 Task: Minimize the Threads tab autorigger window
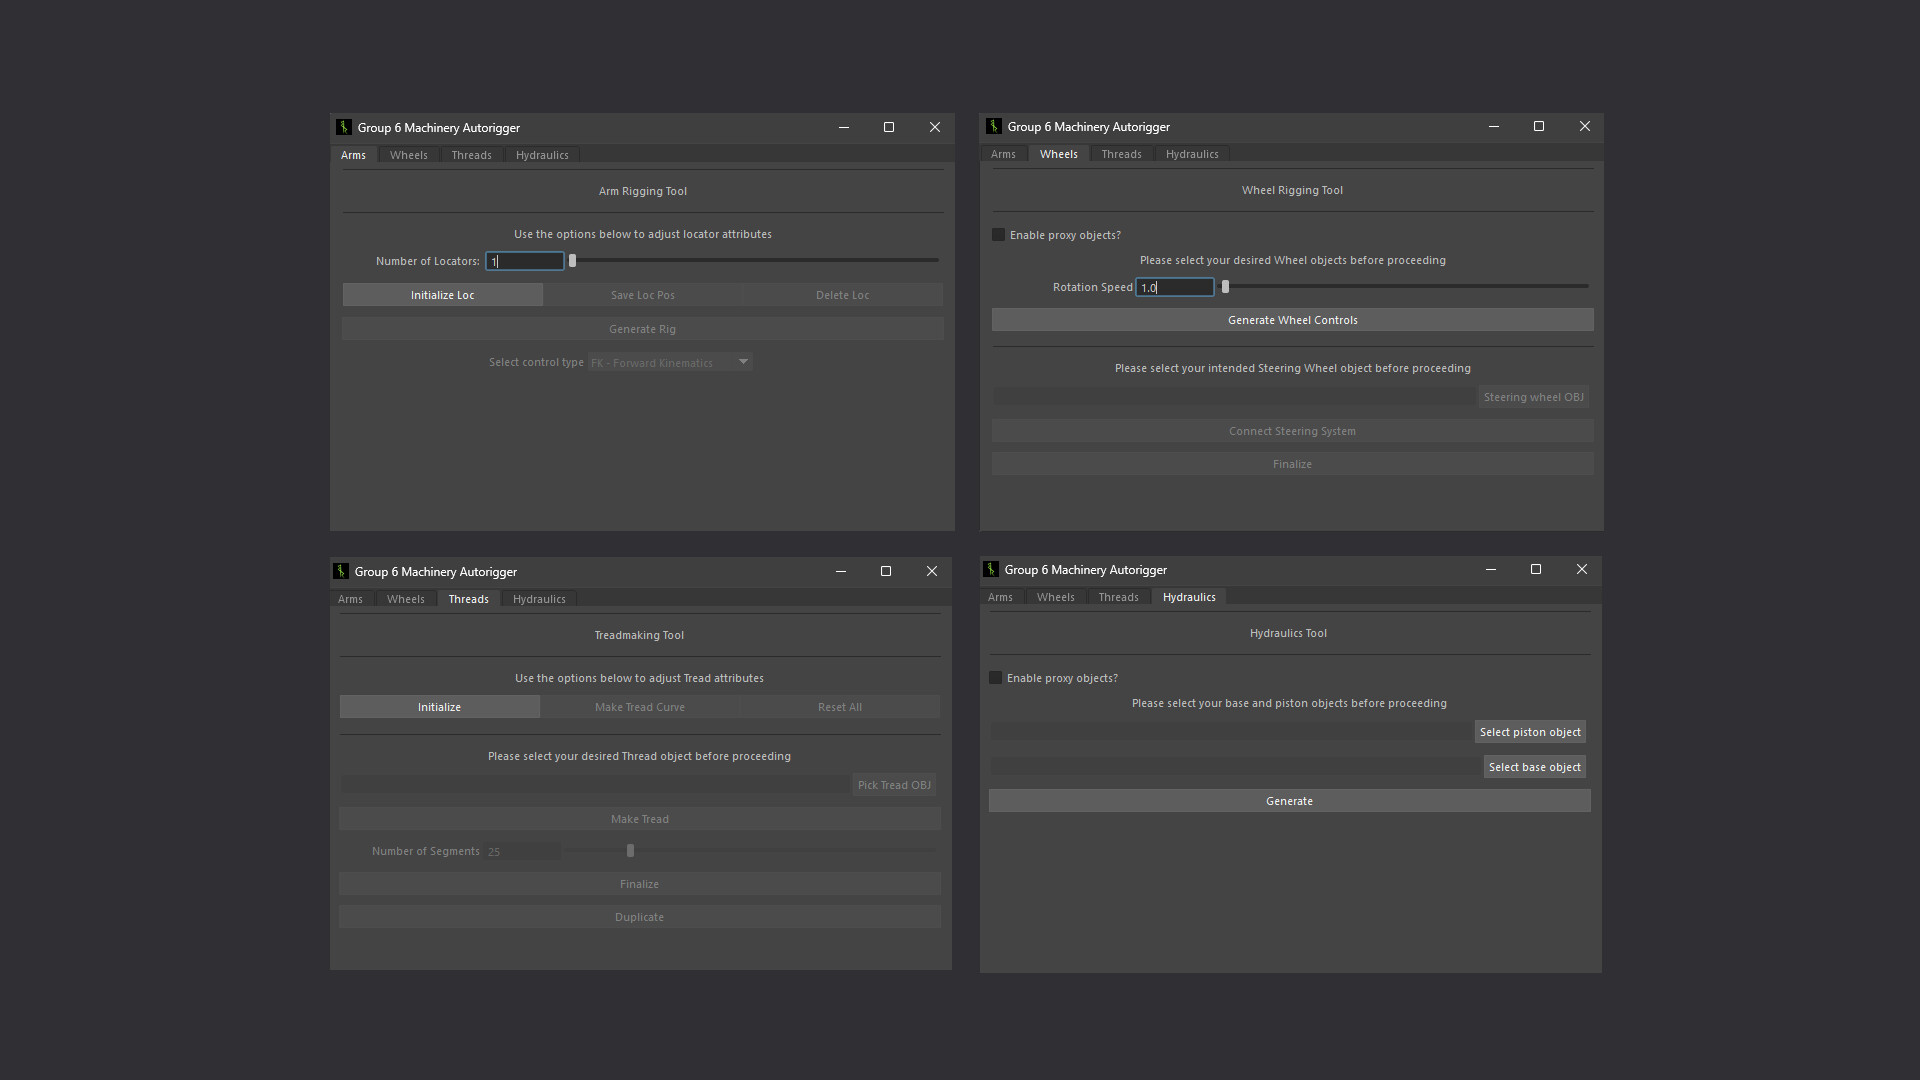pyautogui.click(x=840, y=571)
